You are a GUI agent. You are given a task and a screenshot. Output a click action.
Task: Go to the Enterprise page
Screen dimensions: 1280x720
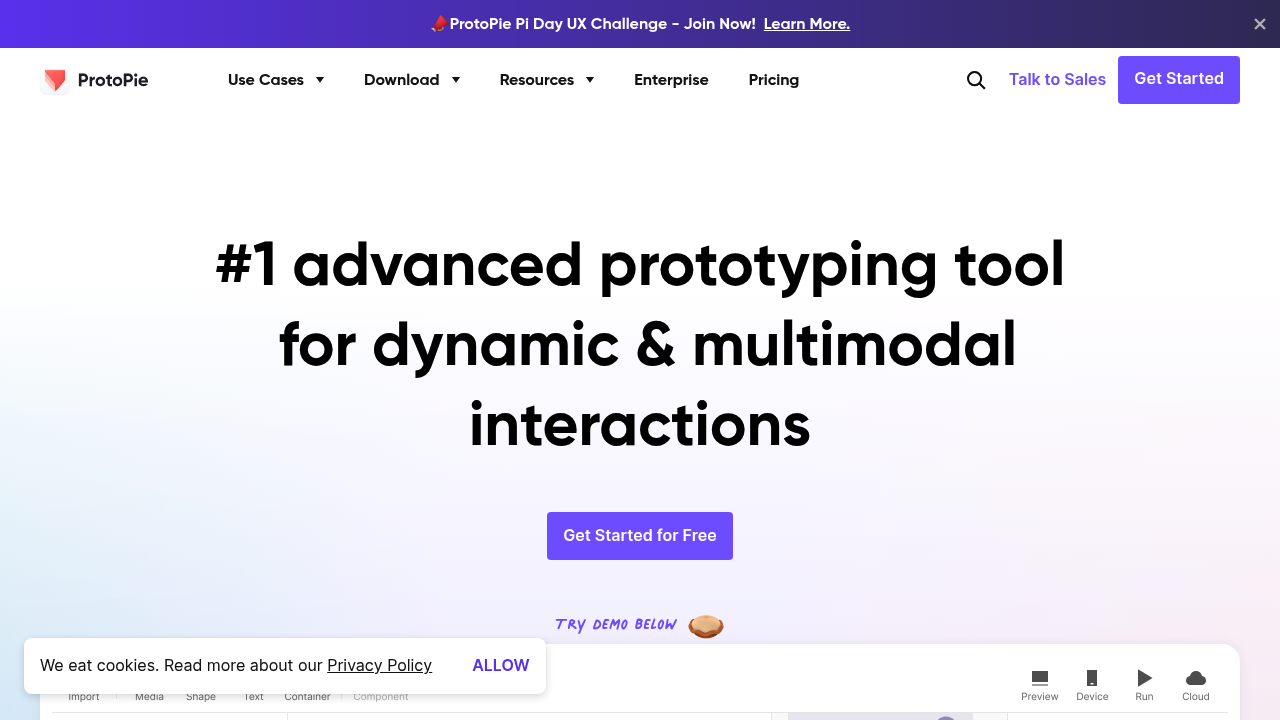coord(671,80)
